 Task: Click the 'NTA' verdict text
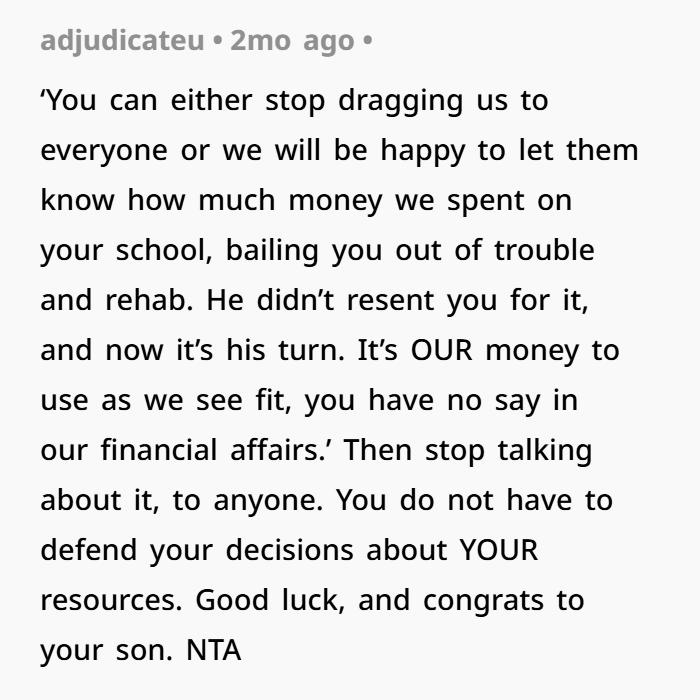(x=214, y=650)
